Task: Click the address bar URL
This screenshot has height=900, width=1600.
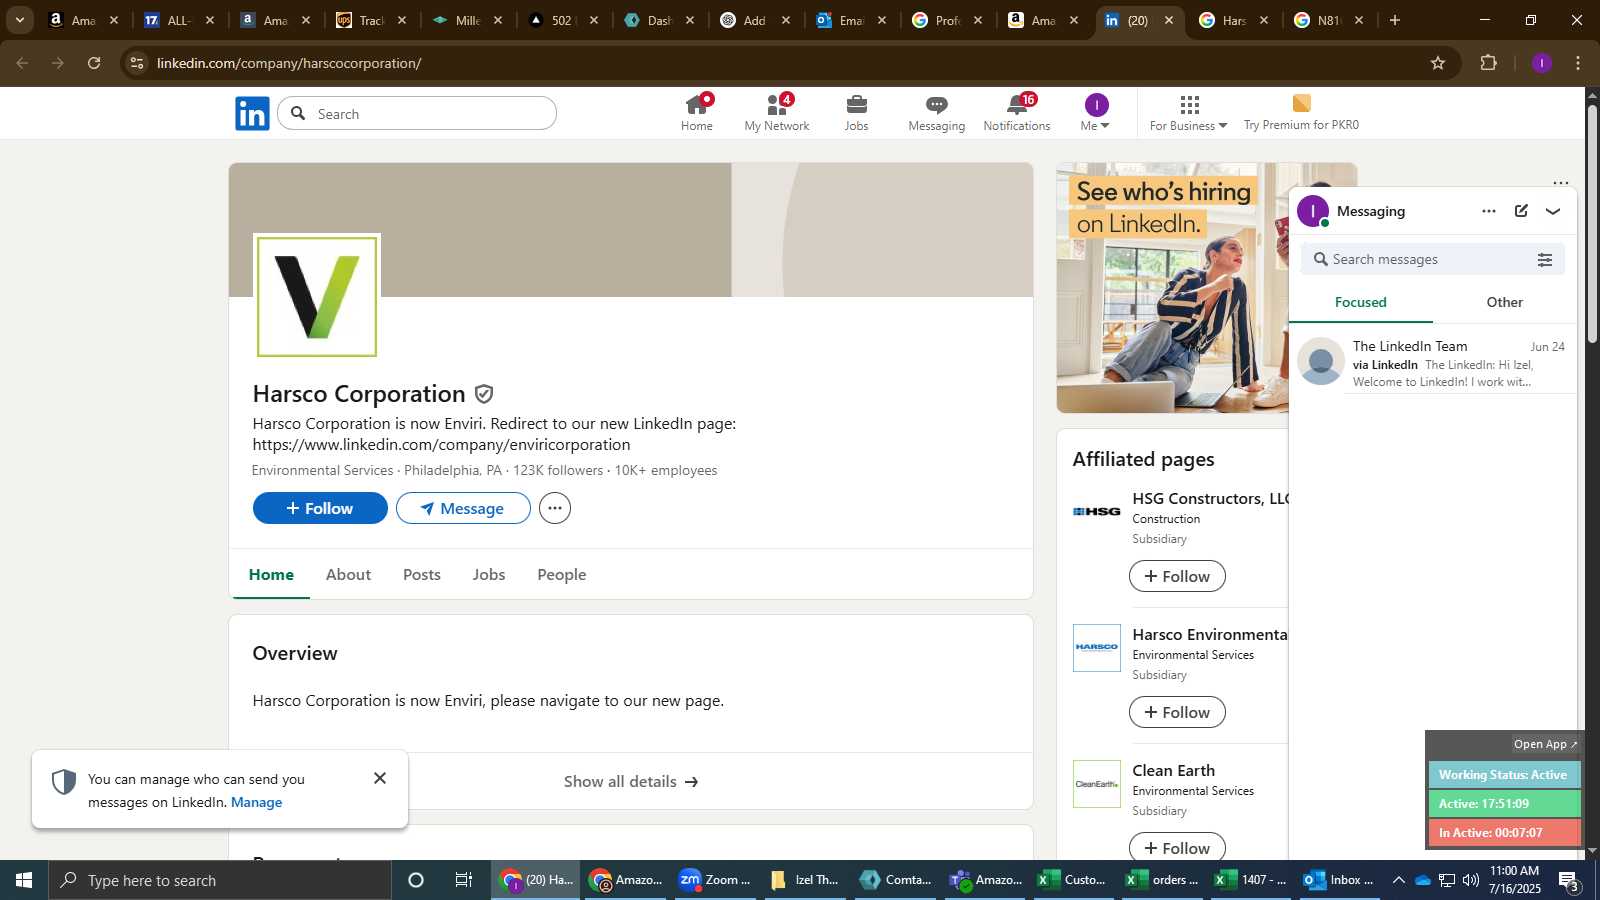Action: 289,63
